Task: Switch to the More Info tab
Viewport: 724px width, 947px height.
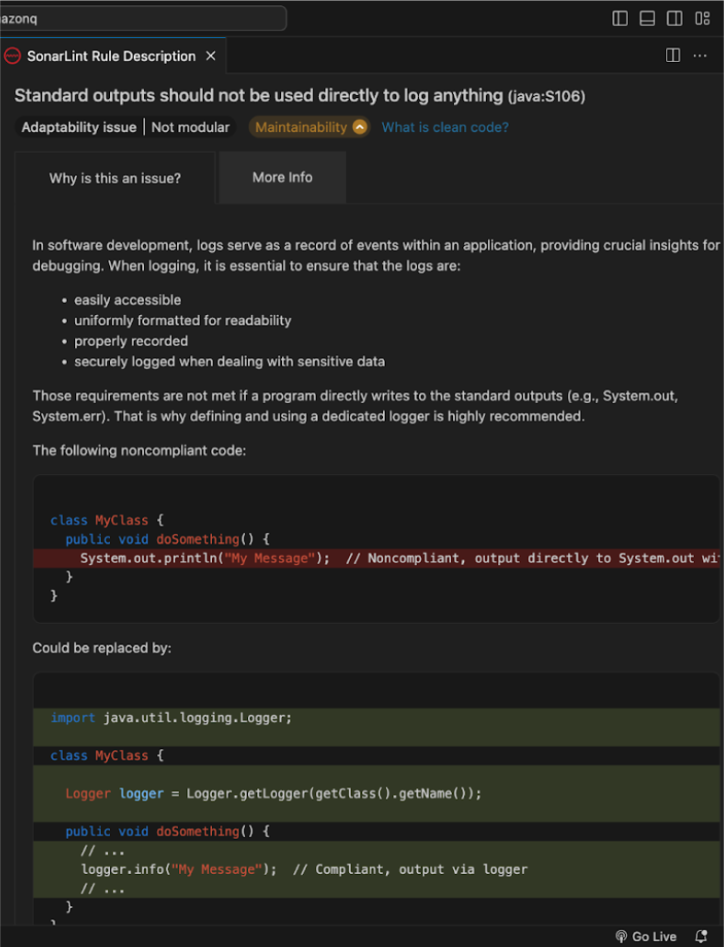Action: [281, 177]
